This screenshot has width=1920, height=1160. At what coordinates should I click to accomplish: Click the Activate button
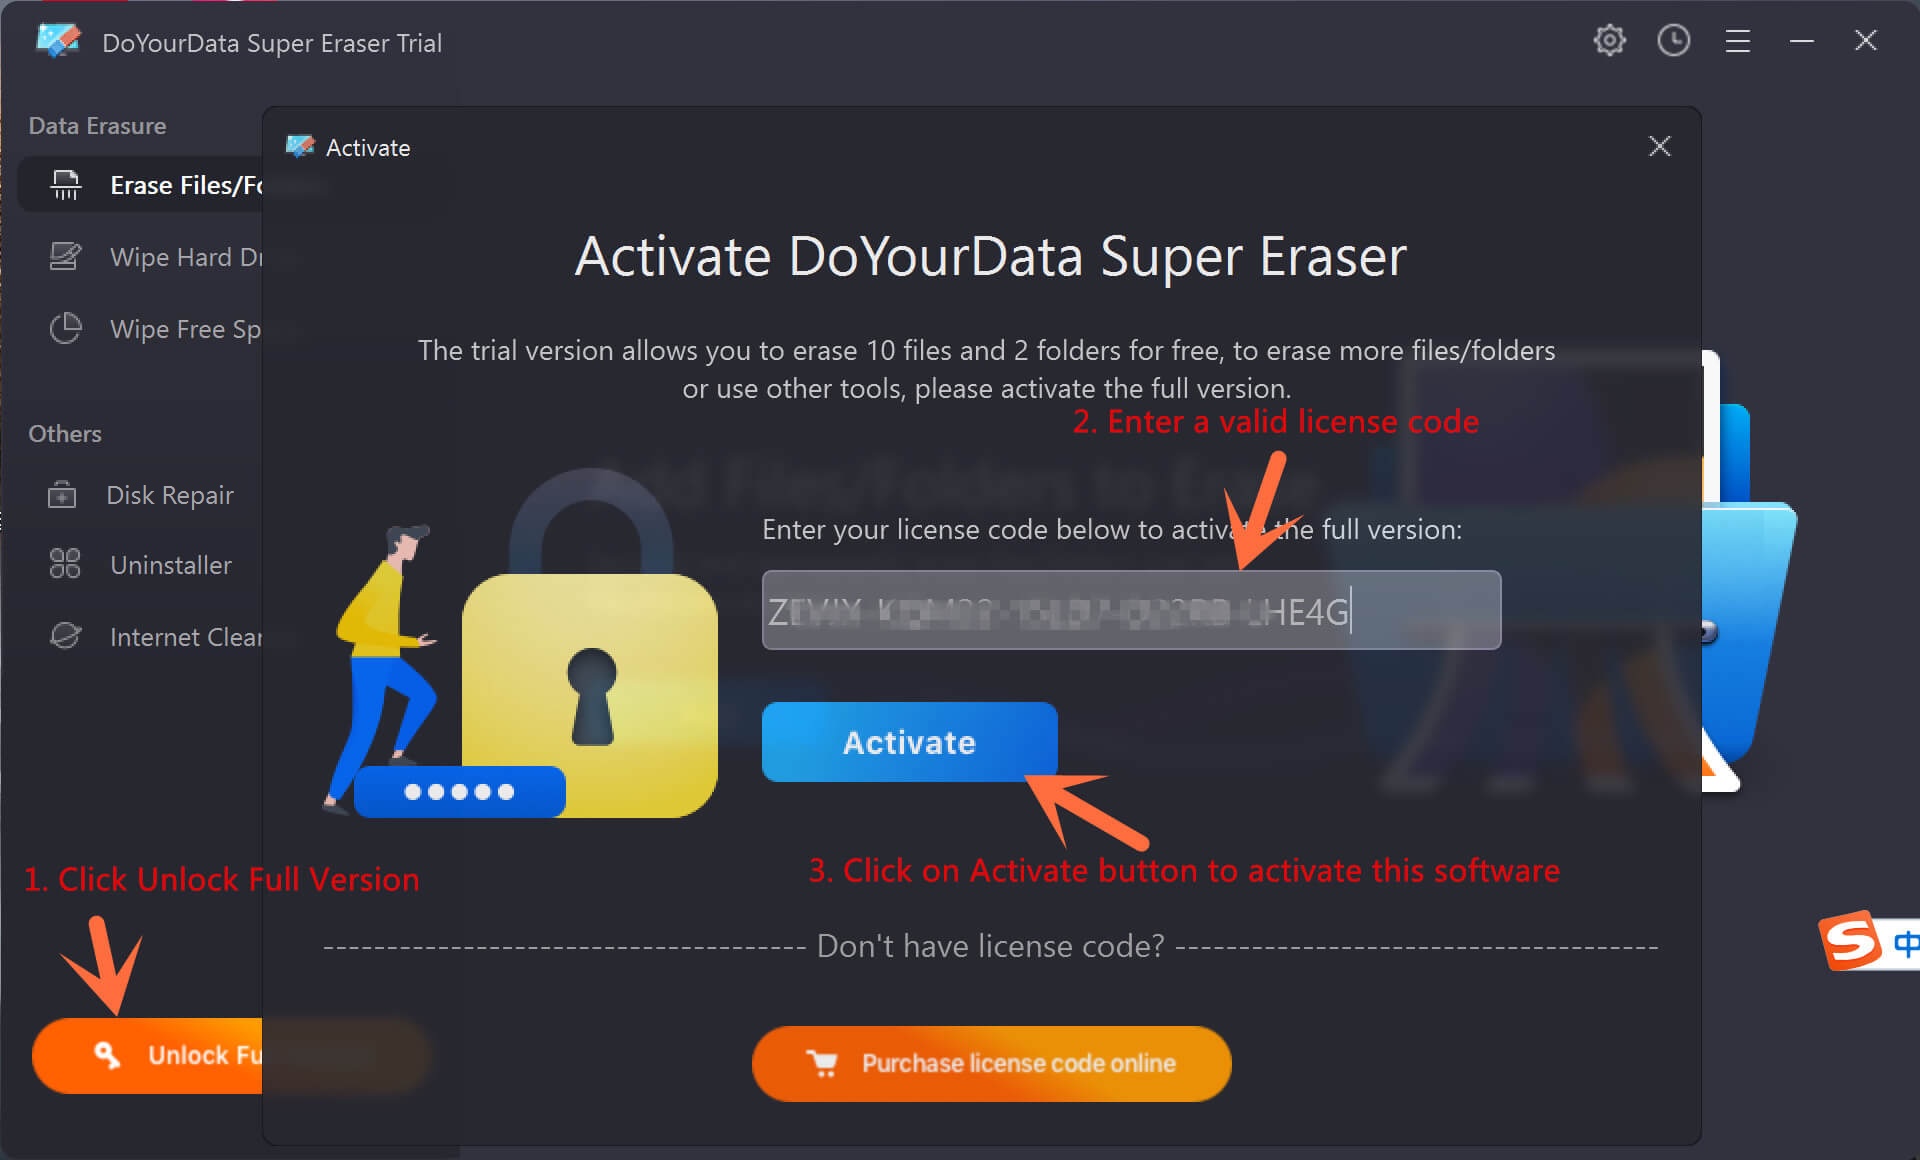point(909,742)
